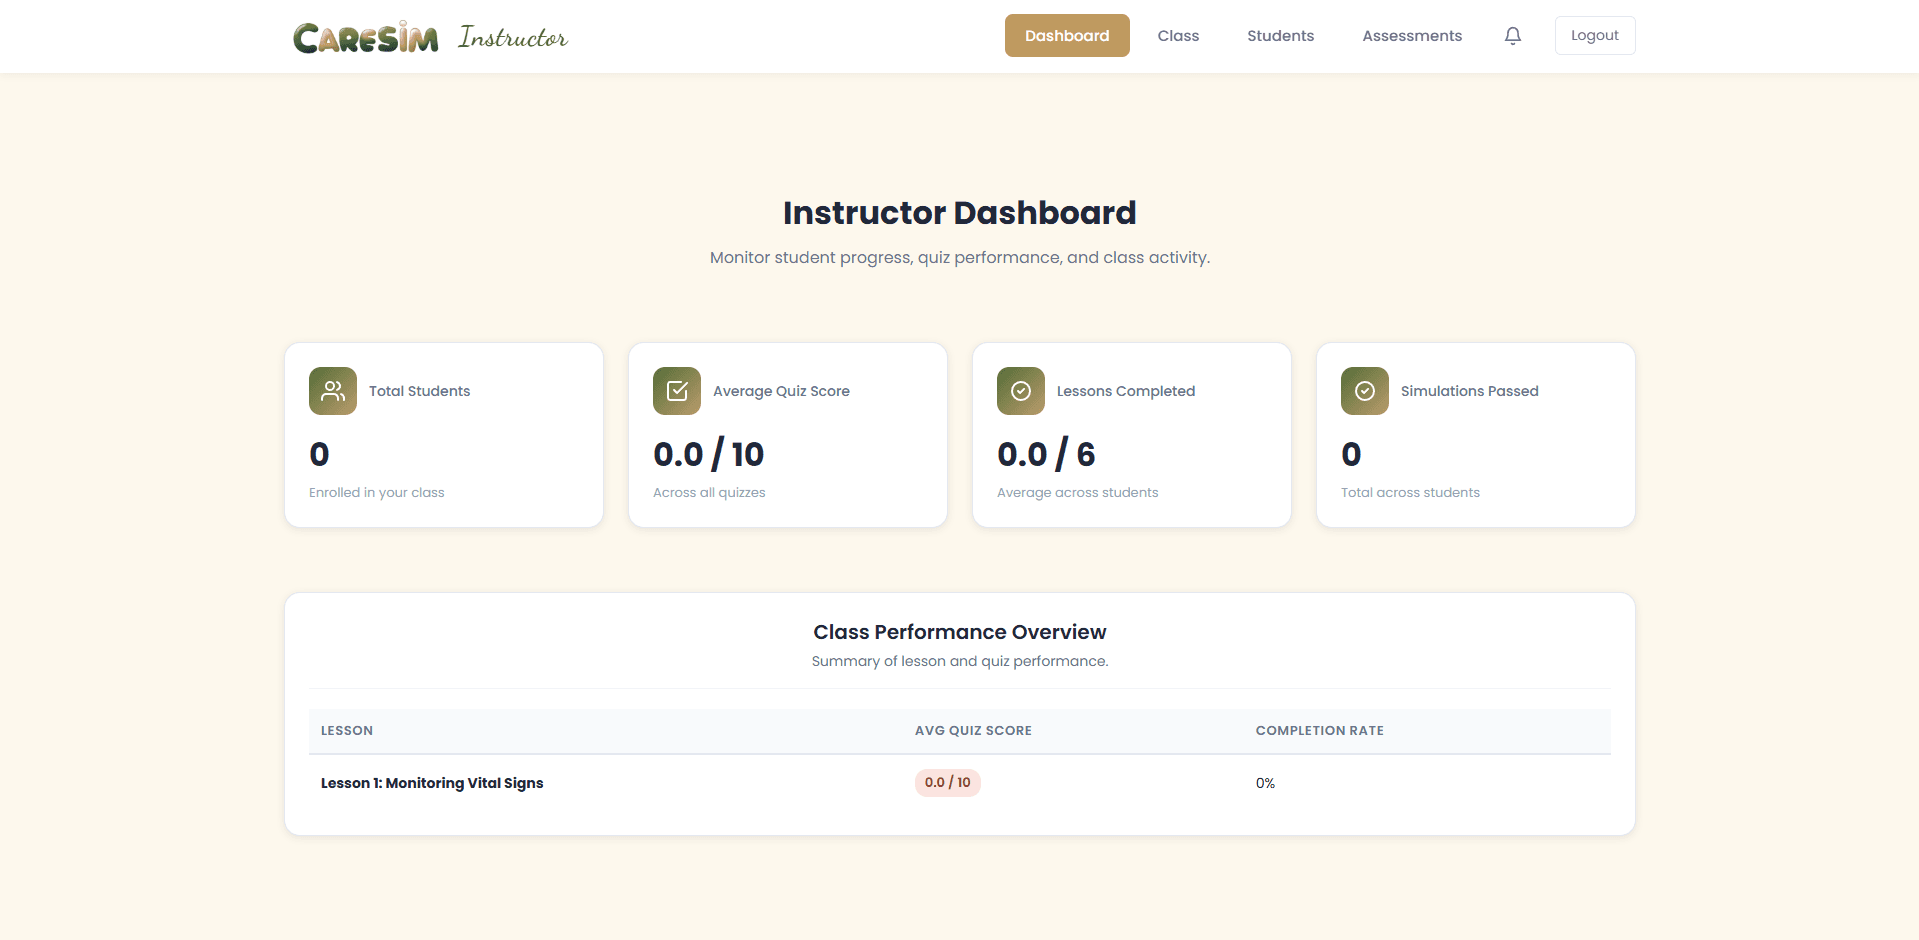Open Lesson 1: Monitoring Vital Signs
Screen dimensions: 1919x940
click(x=431, y=783)
